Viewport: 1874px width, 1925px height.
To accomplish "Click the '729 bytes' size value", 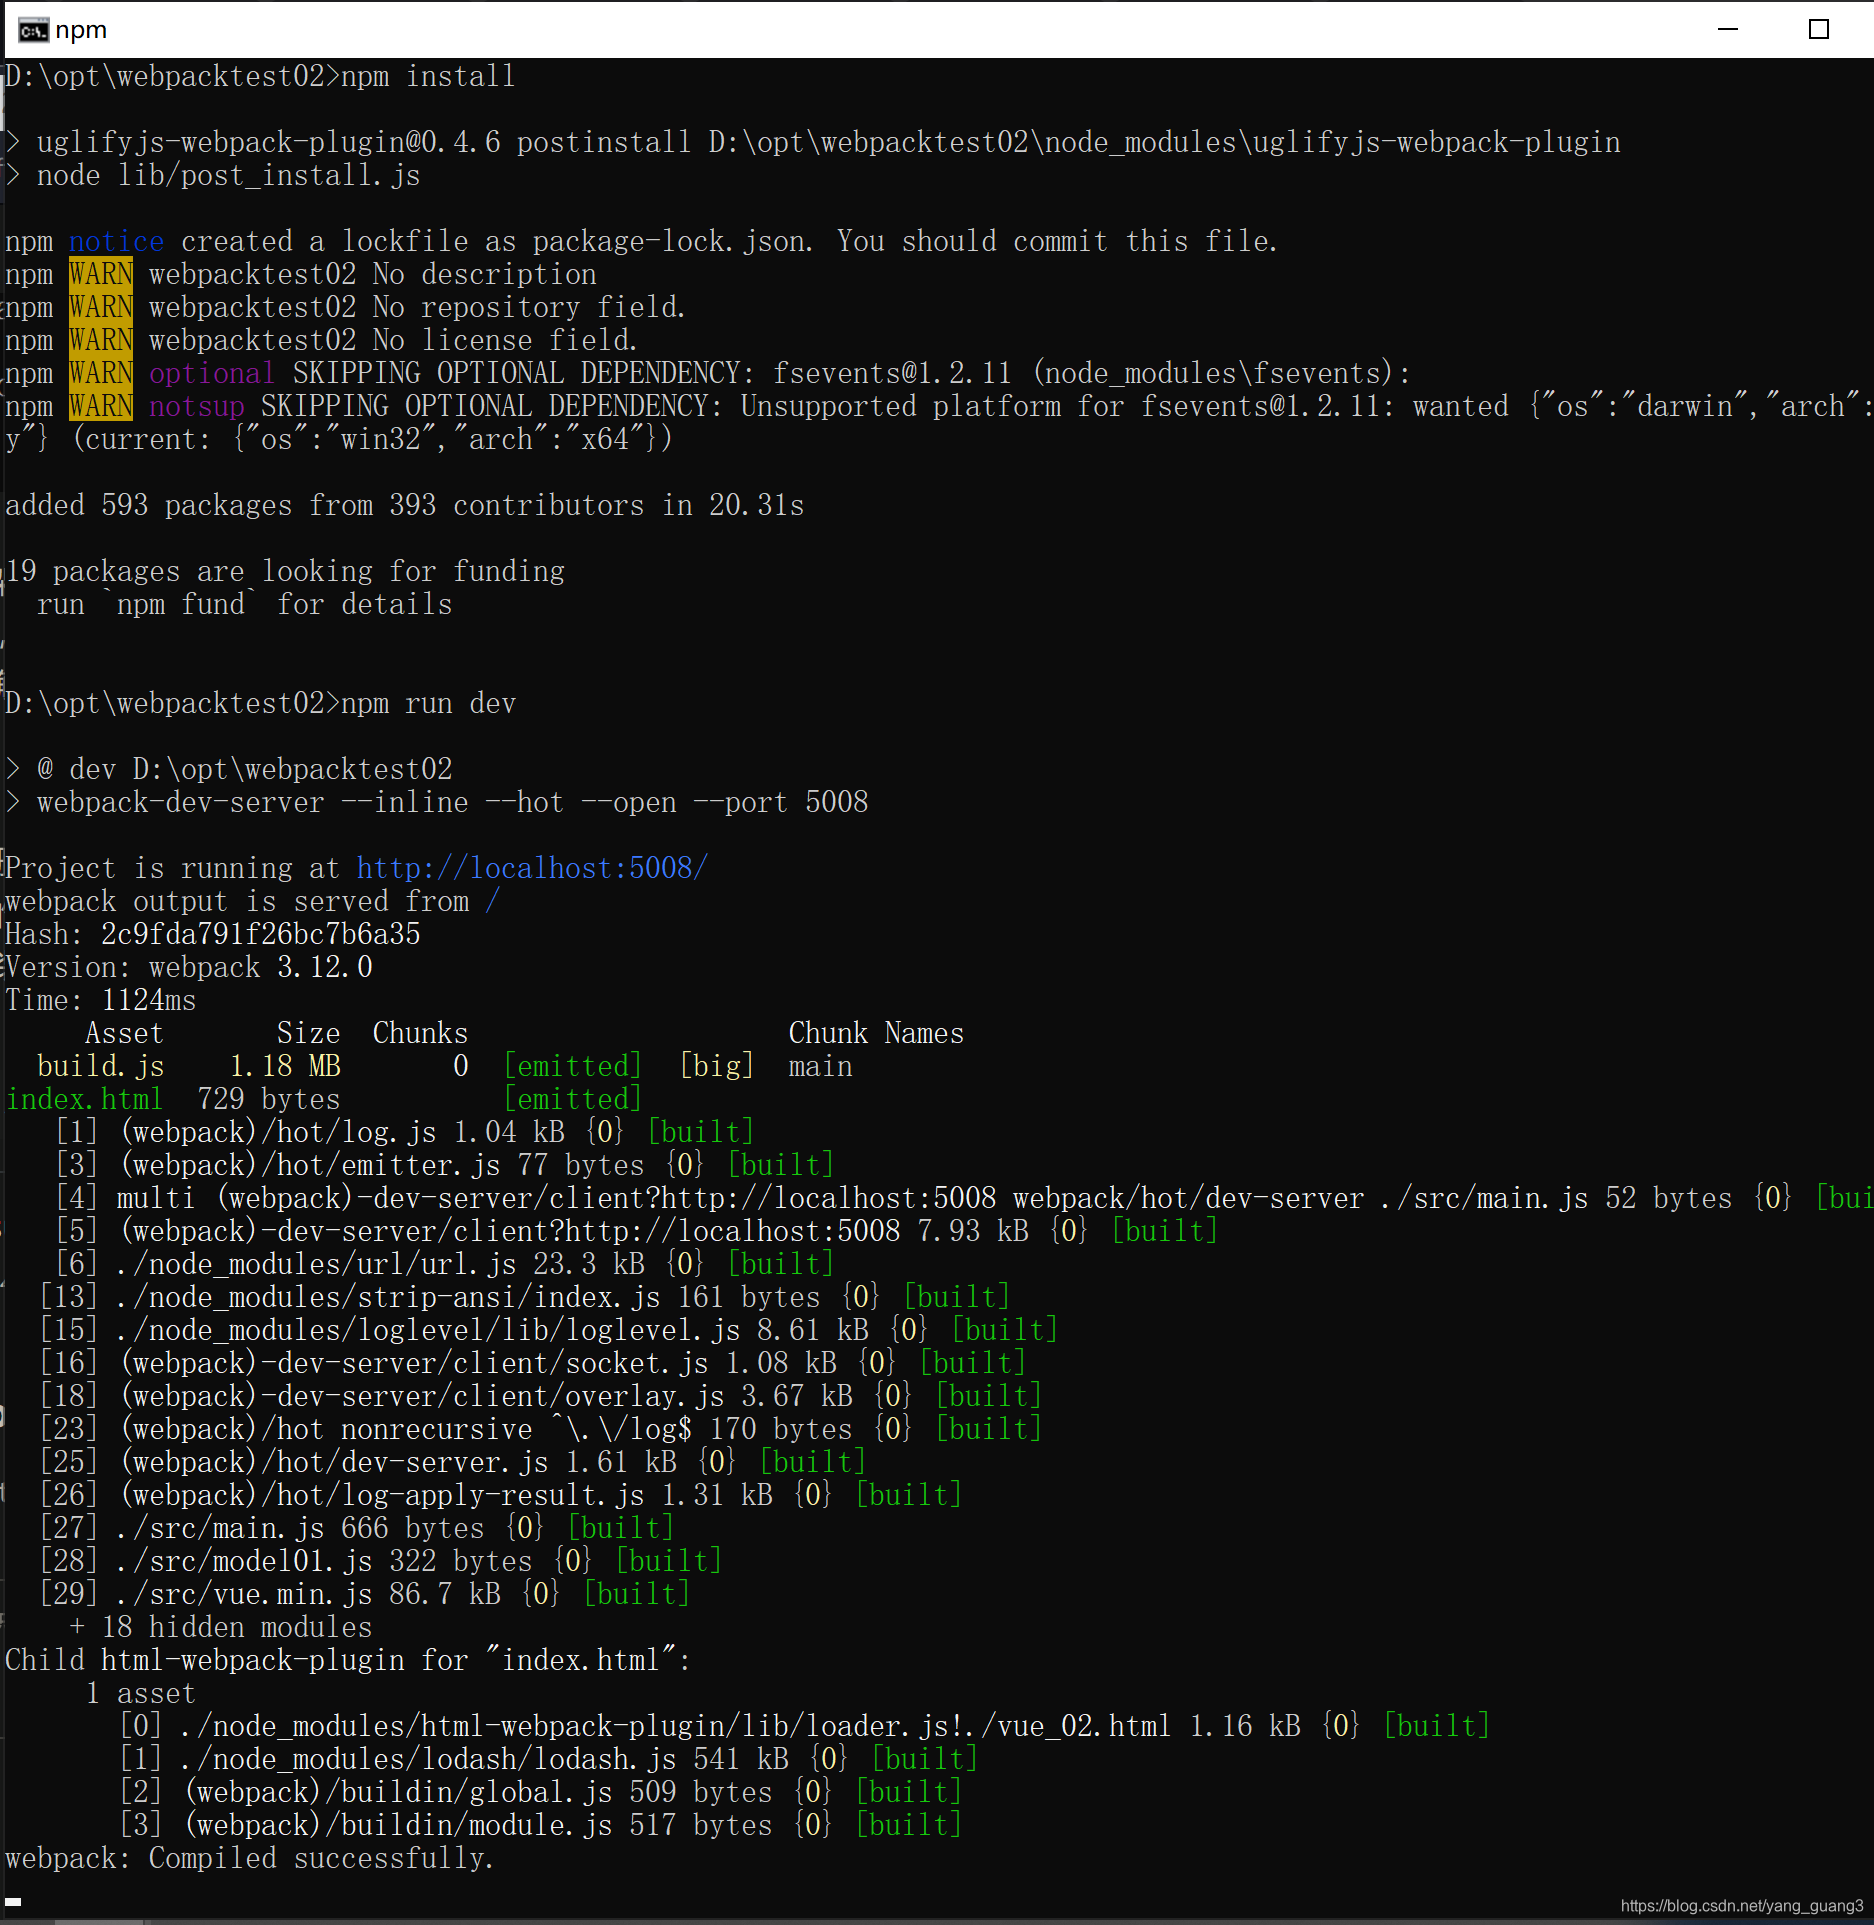I will click(x=268, y=1099).
